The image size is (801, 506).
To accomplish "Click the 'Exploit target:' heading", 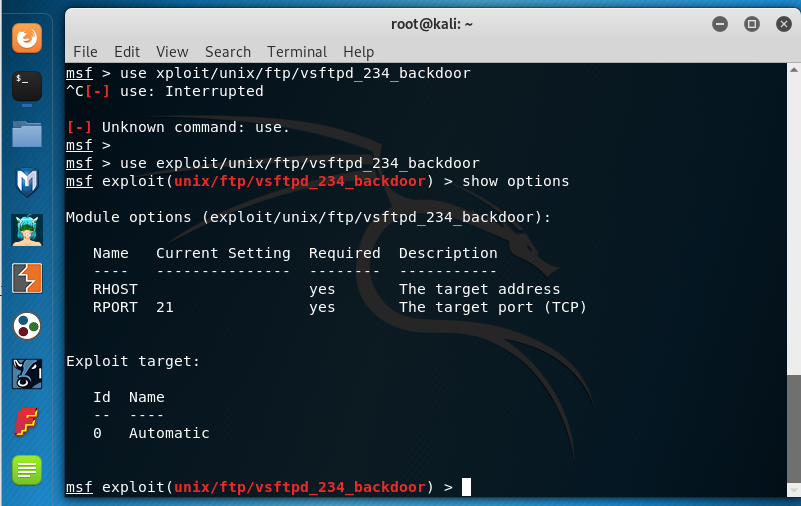I will pos(133,362).
